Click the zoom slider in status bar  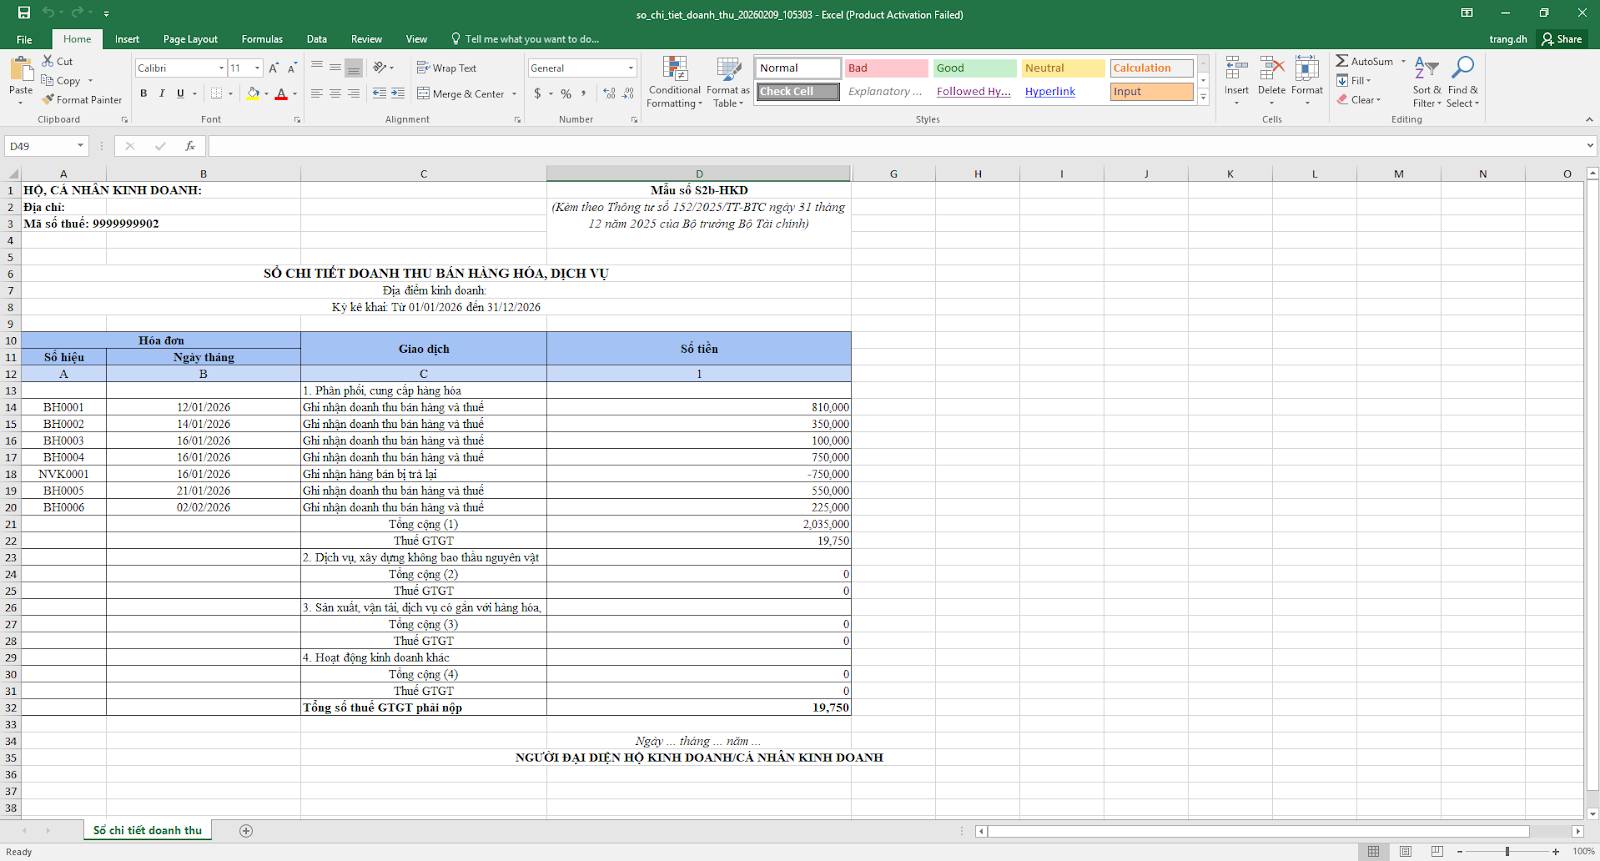tap(1507, 851)
